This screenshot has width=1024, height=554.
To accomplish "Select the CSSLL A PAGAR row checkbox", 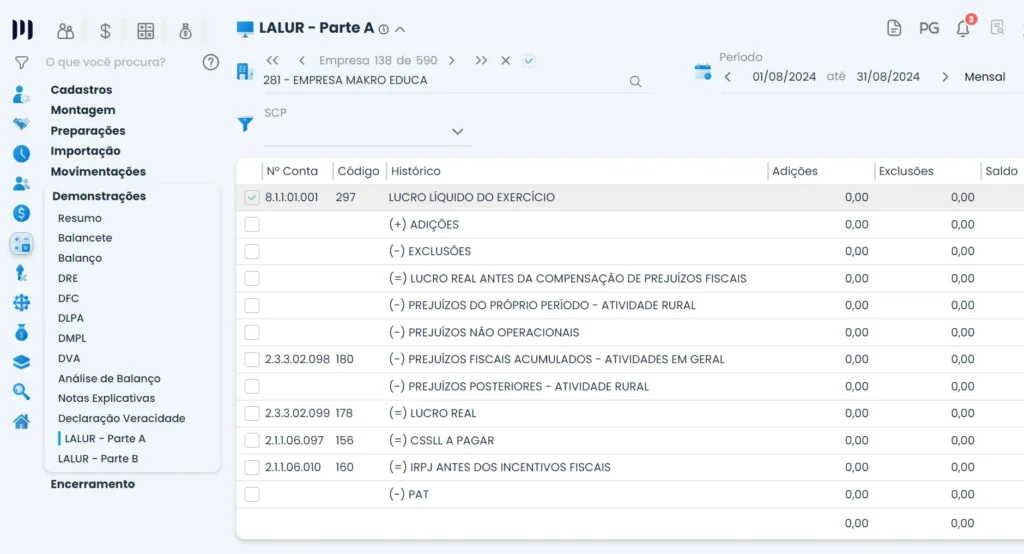I will click(x=252, y=440).
